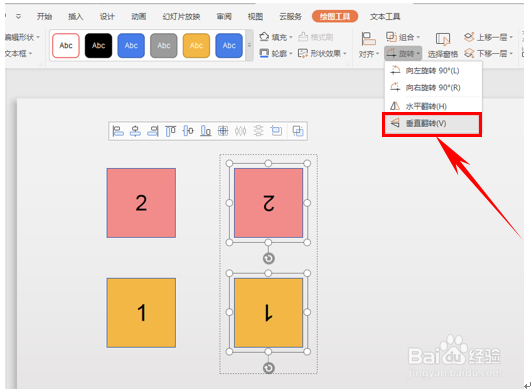Viewport: 532px width, 392px height.
Task: Open the 填充 fill dropdown arrow
Action: point(290,37)
